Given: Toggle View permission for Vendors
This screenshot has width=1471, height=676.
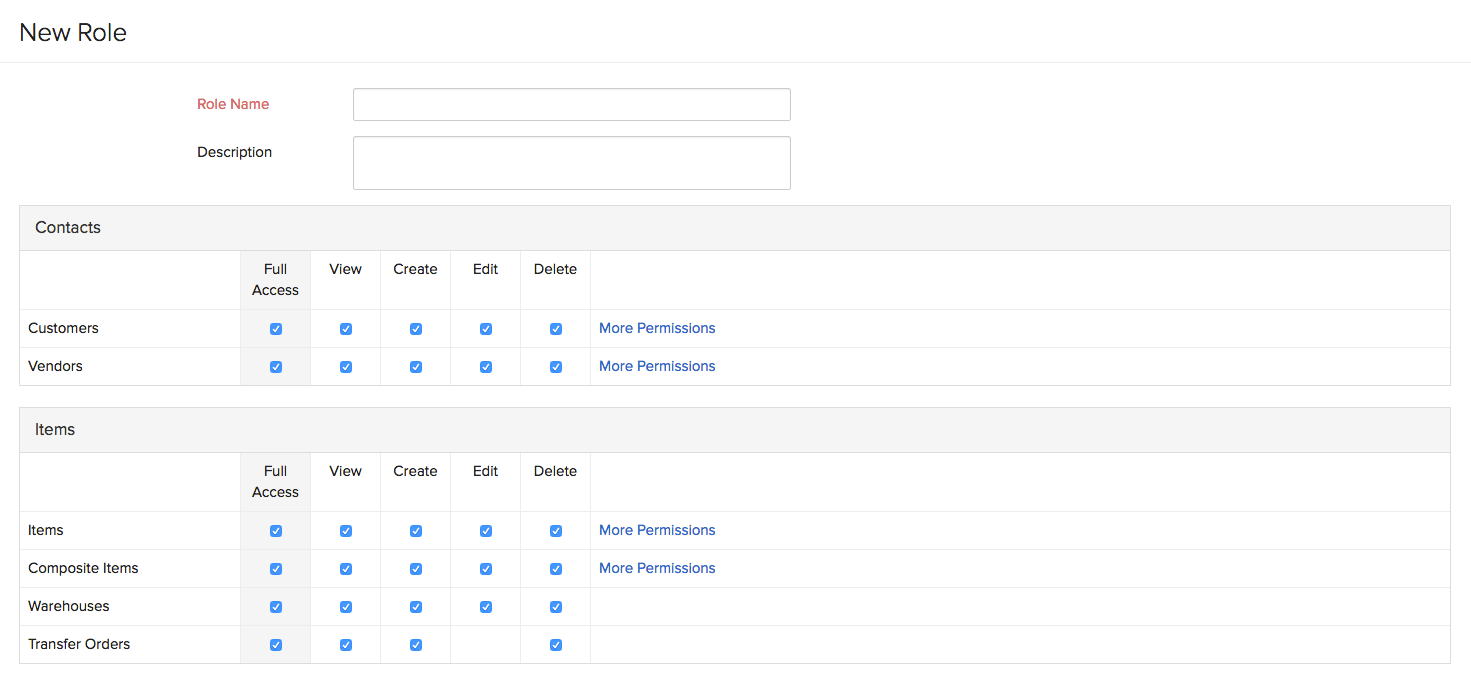Looking at the screenshot, I should (x=346, y=367).
